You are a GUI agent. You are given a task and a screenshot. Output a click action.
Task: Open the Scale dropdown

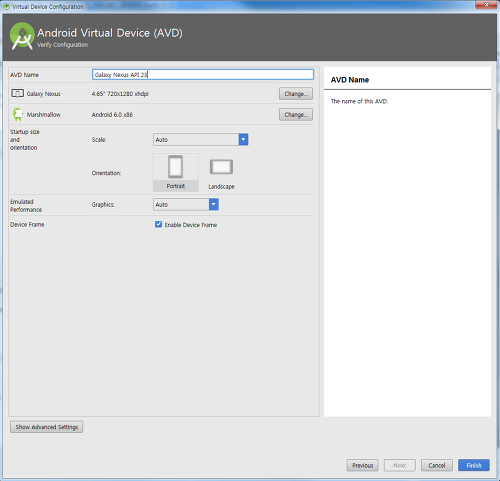point(201,139)
